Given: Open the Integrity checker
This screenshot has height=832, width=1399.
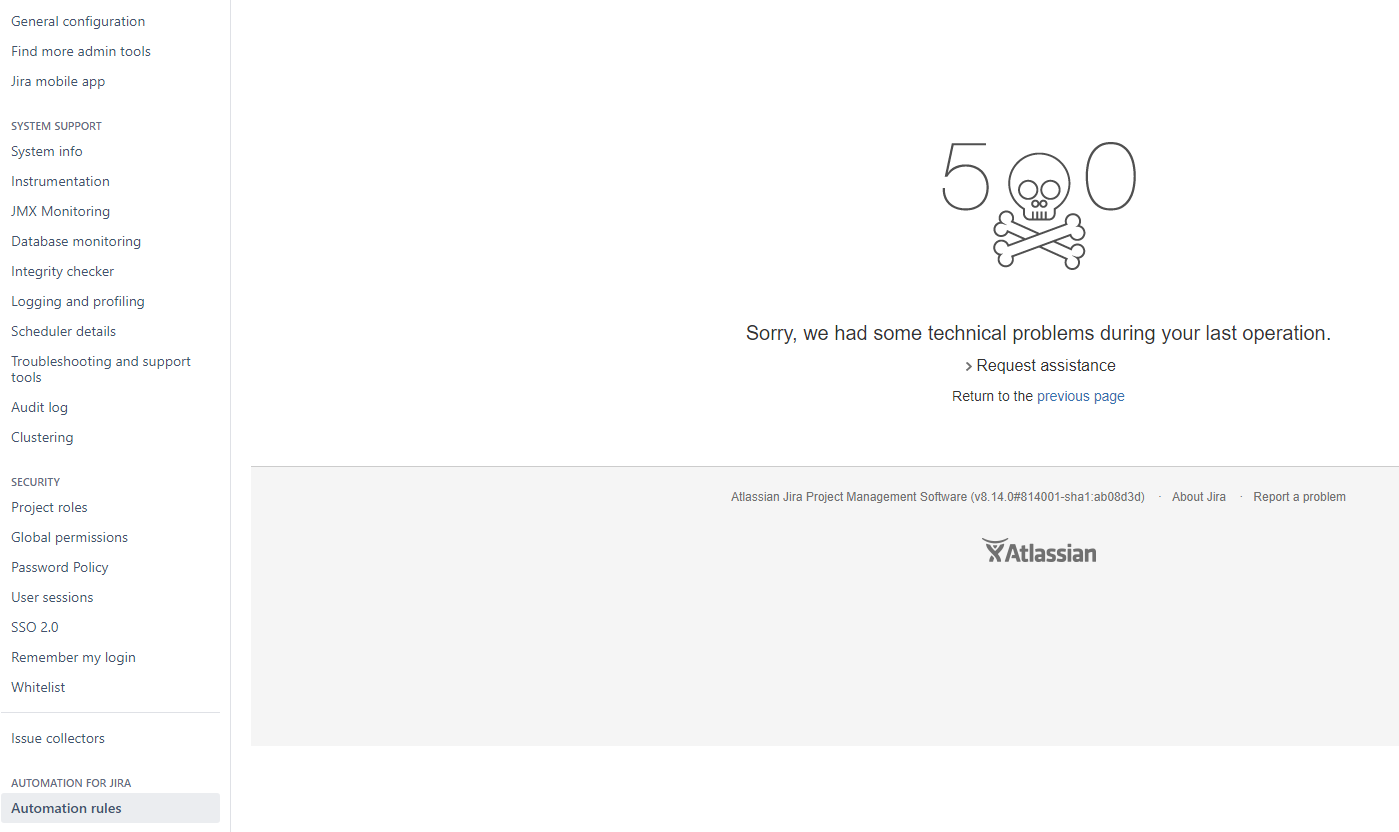Looking at the screenshot, I should point(62,271).
